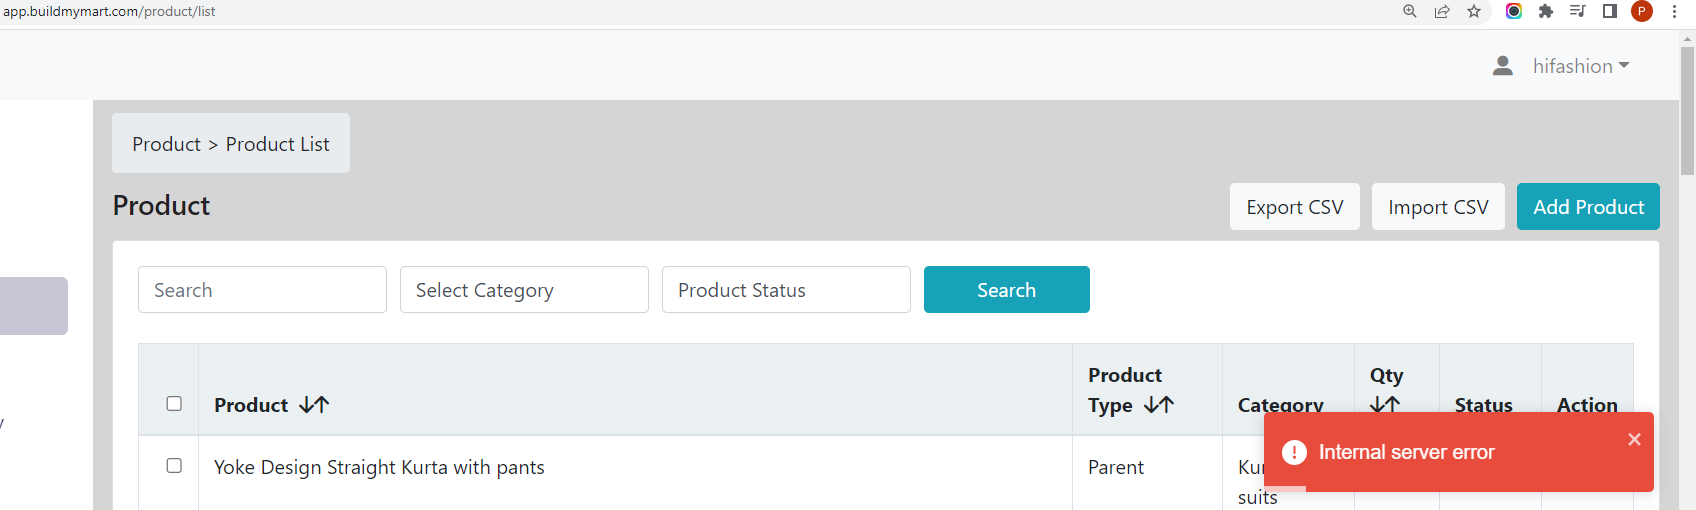Image resolution: width=1696 pixels, height=510 pixels.
Task: Sort by the Qty column arrows
Action: click(x=1385, y=405)
